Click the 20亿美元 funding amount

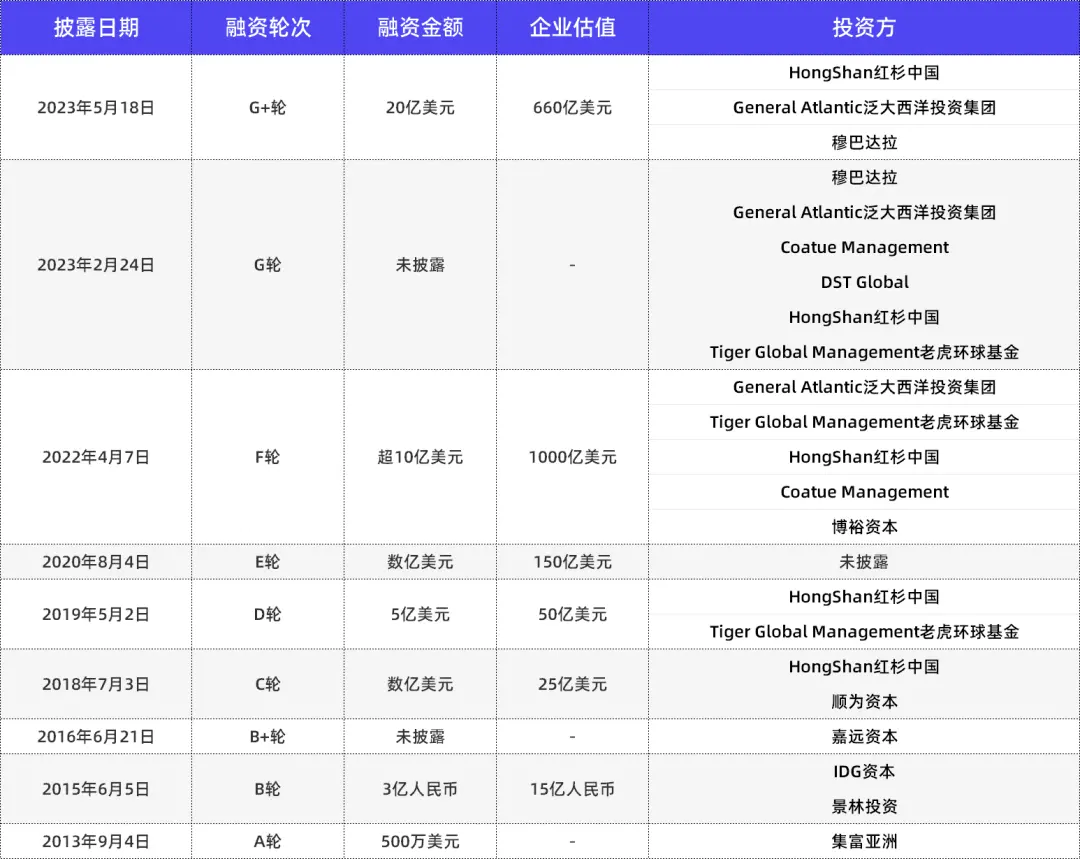coord(420,107)
